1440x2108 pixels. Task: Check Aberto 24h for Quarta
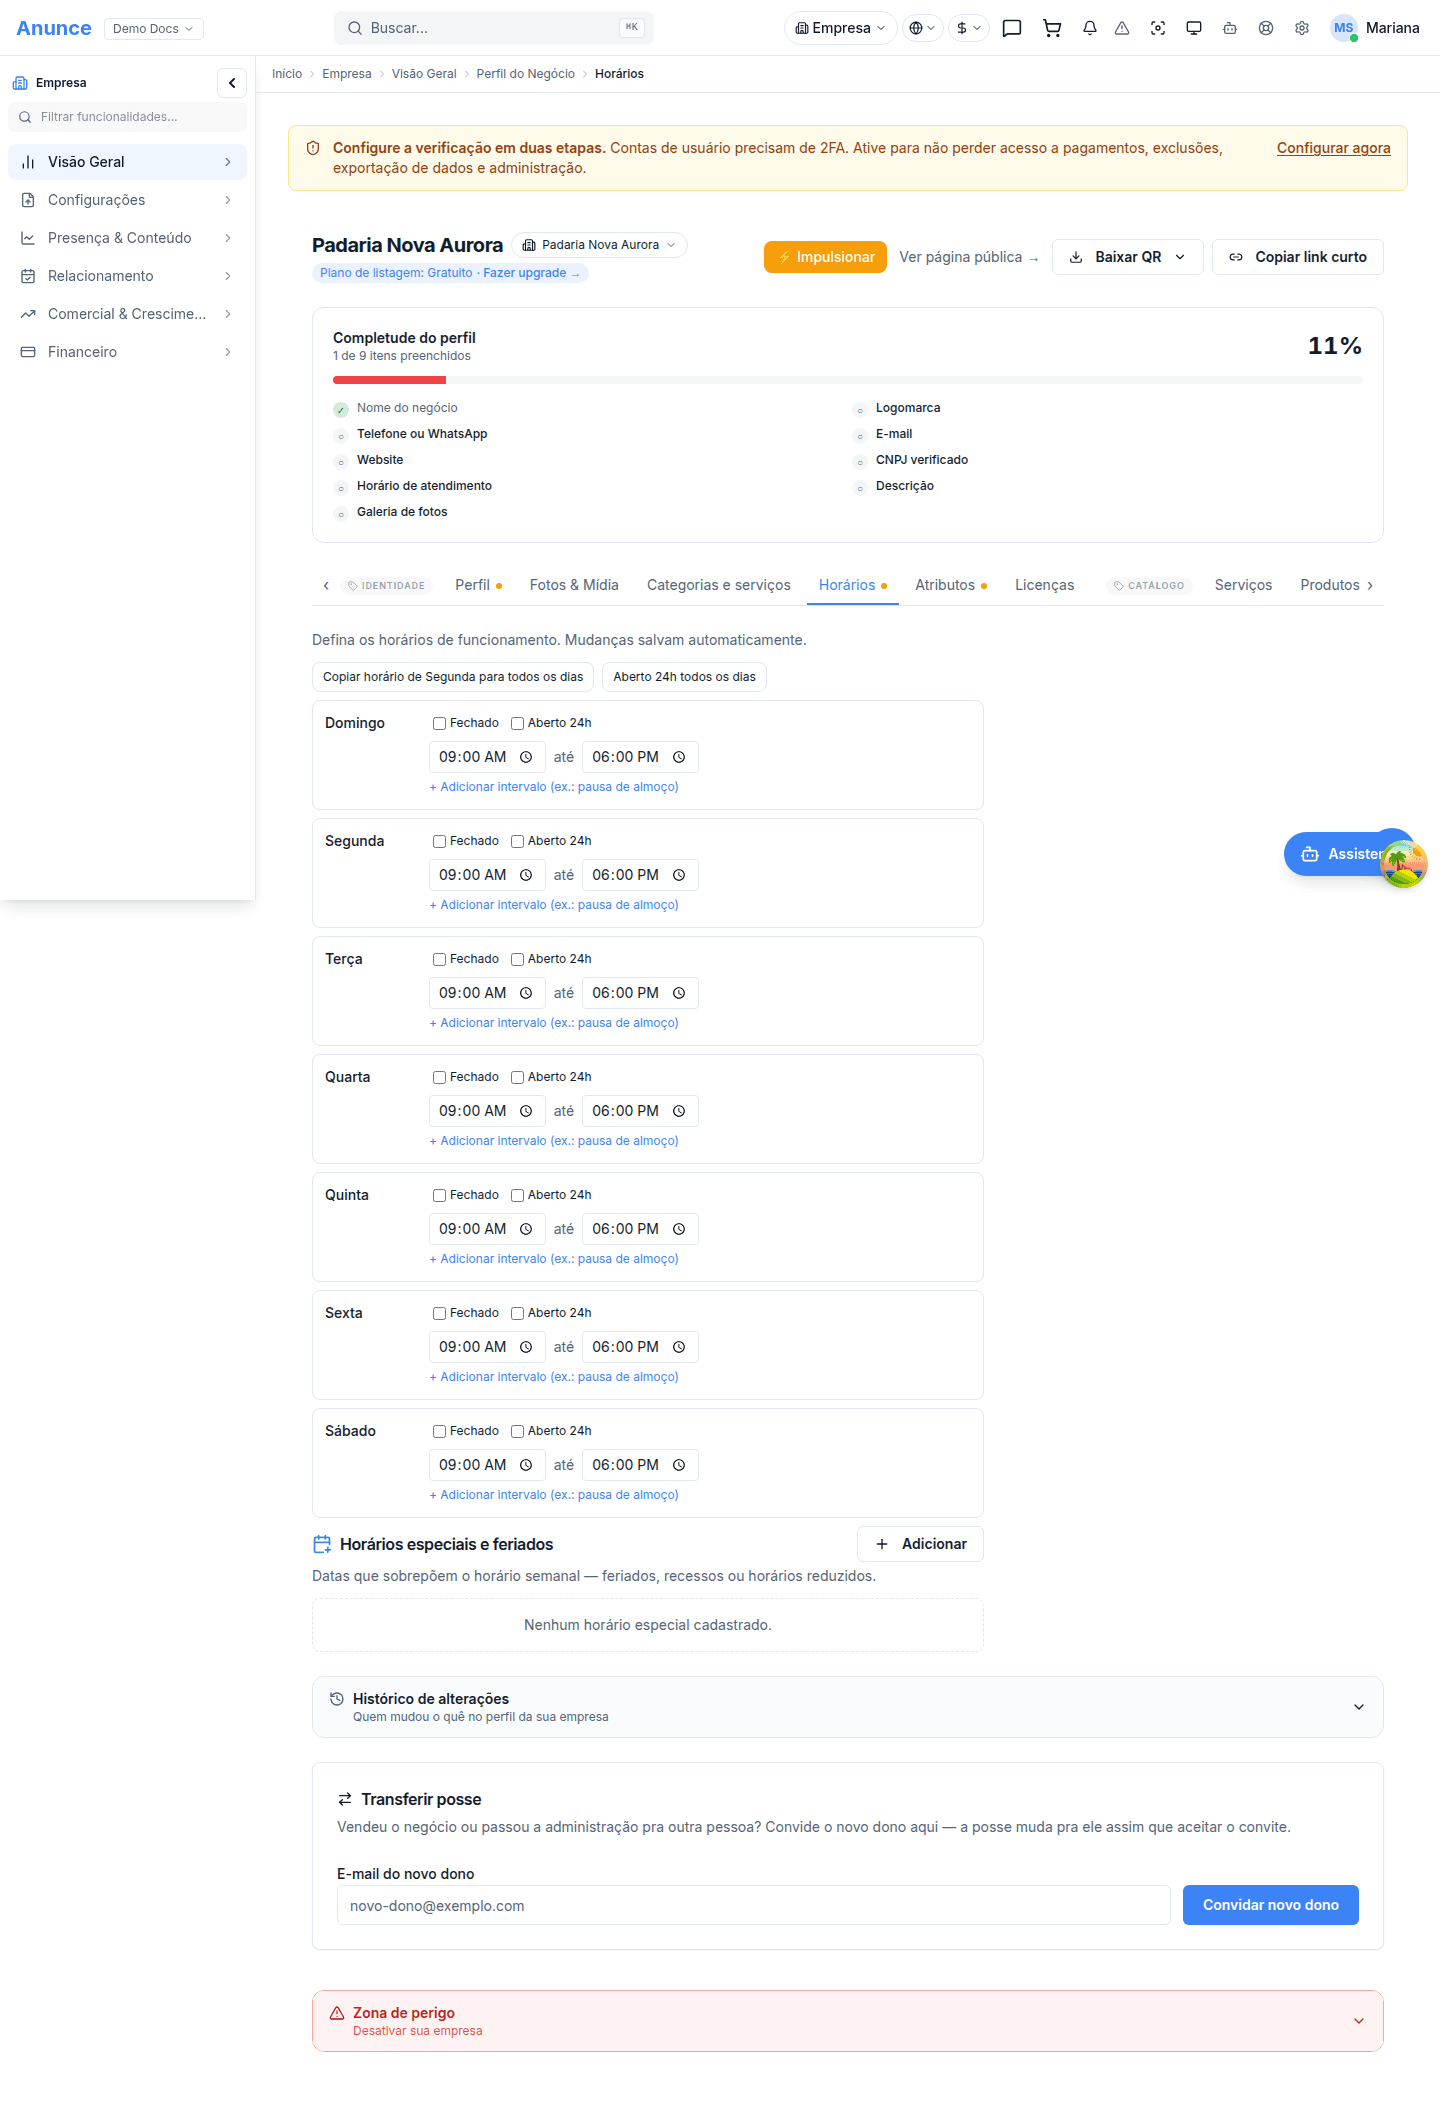click(517, 1077)
